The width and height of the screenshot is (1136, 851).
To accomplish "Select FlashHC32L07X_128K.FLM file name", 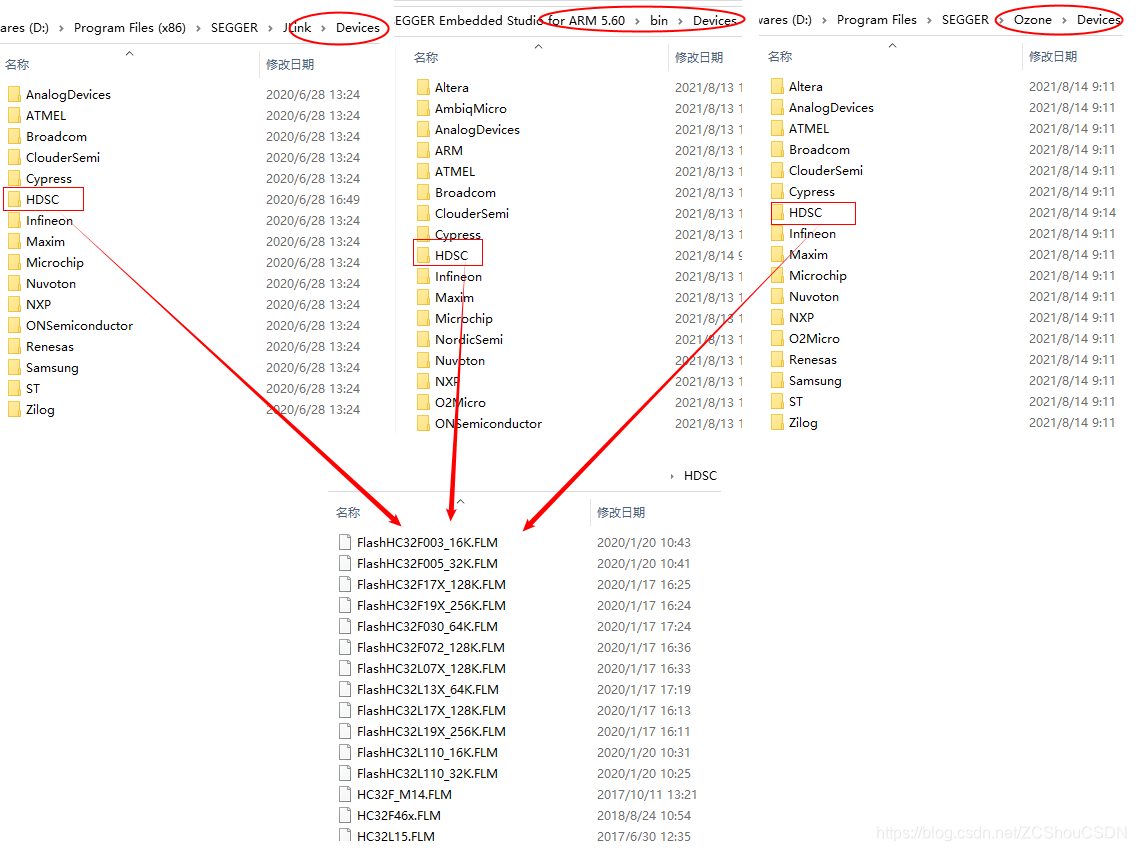I will coord(431,668).
